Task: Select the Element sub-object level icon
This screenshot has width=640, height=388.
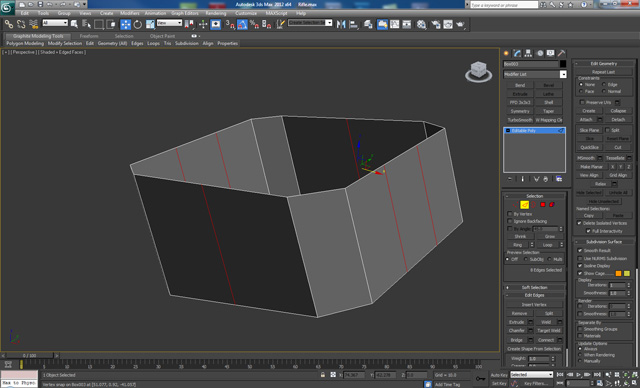Action: pyautogui.click(x=552, y=205)
